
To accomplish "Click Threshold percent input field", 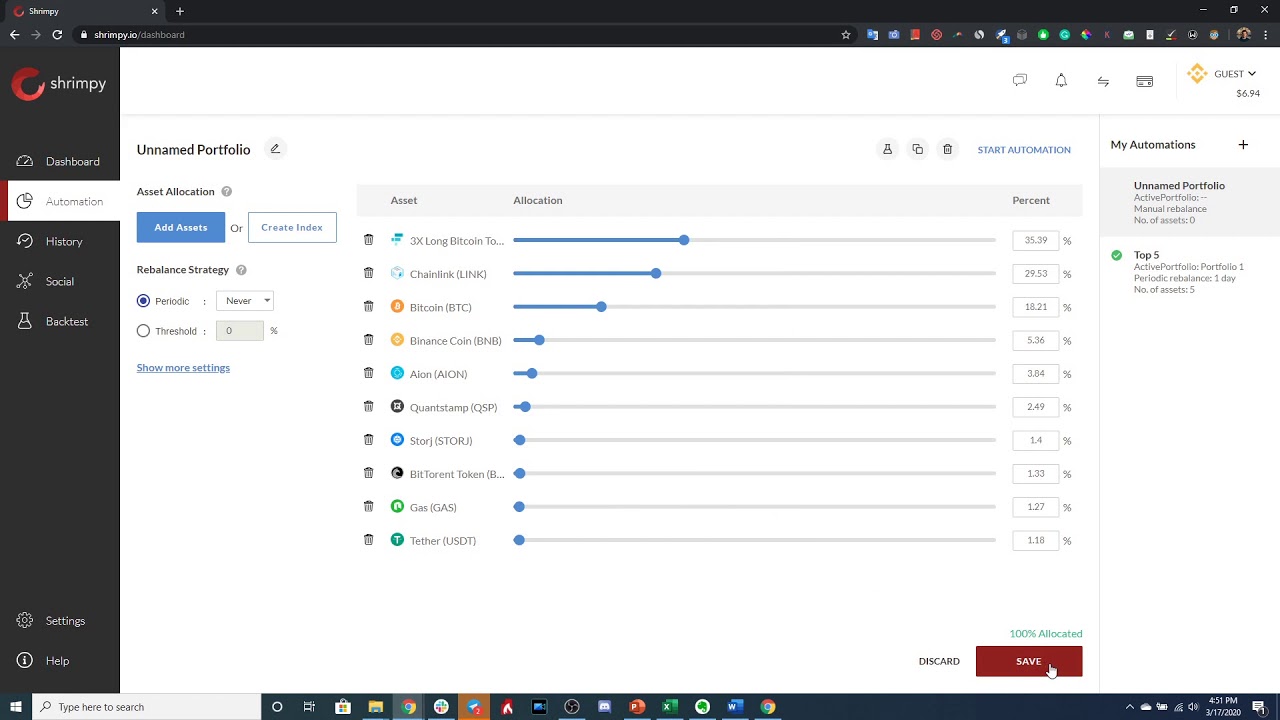I will 240,330.
